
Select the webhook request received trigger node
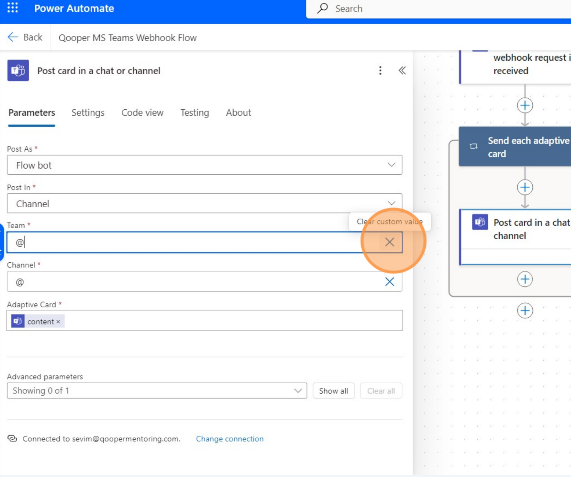tap(515, 67)
